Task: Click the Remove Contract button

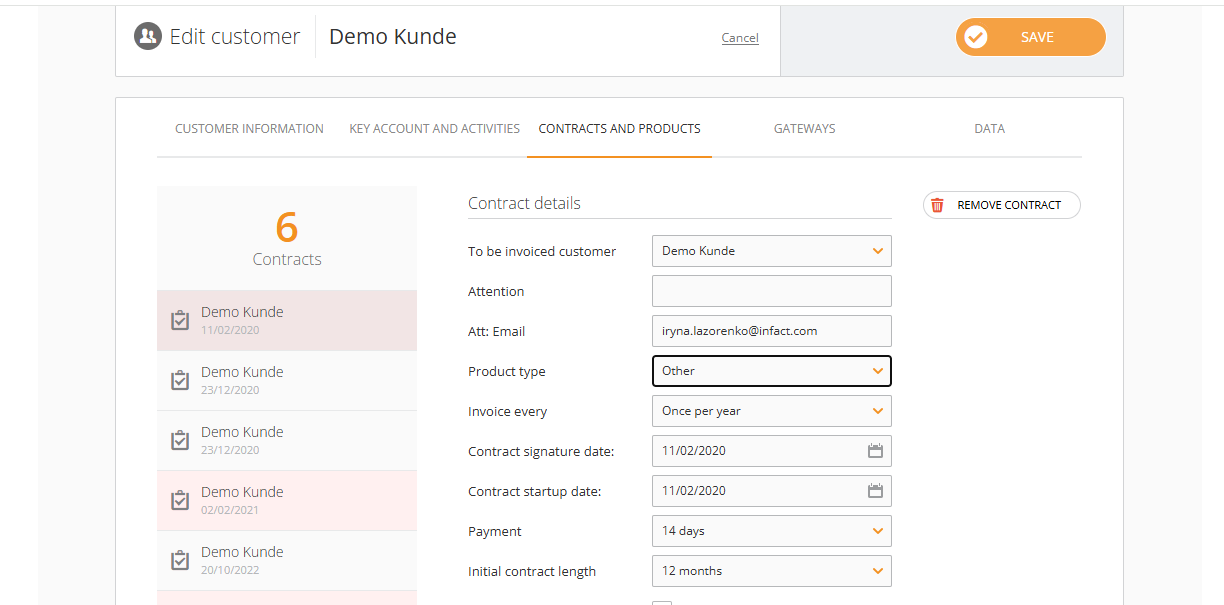Action: (x=1001, y=205)
